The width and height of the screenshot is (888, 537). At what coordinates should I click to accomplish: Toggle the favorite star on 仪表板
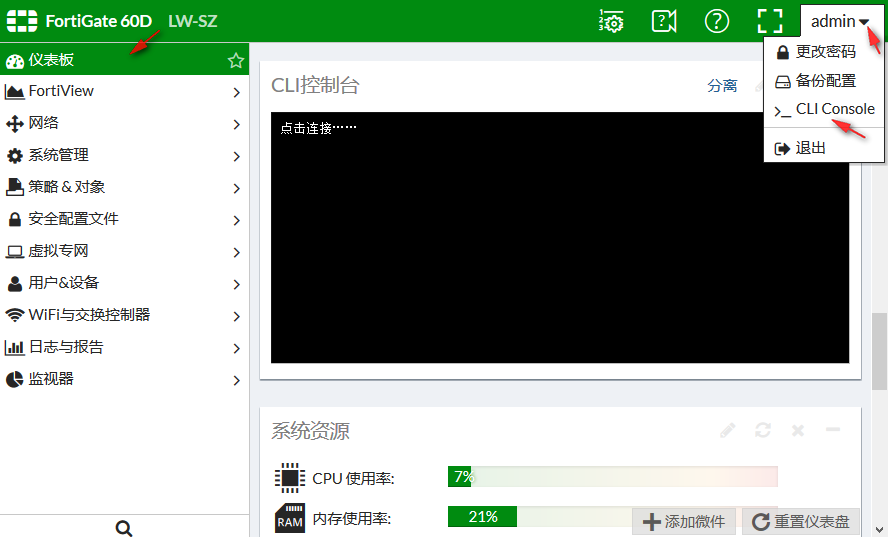point(236,60)
